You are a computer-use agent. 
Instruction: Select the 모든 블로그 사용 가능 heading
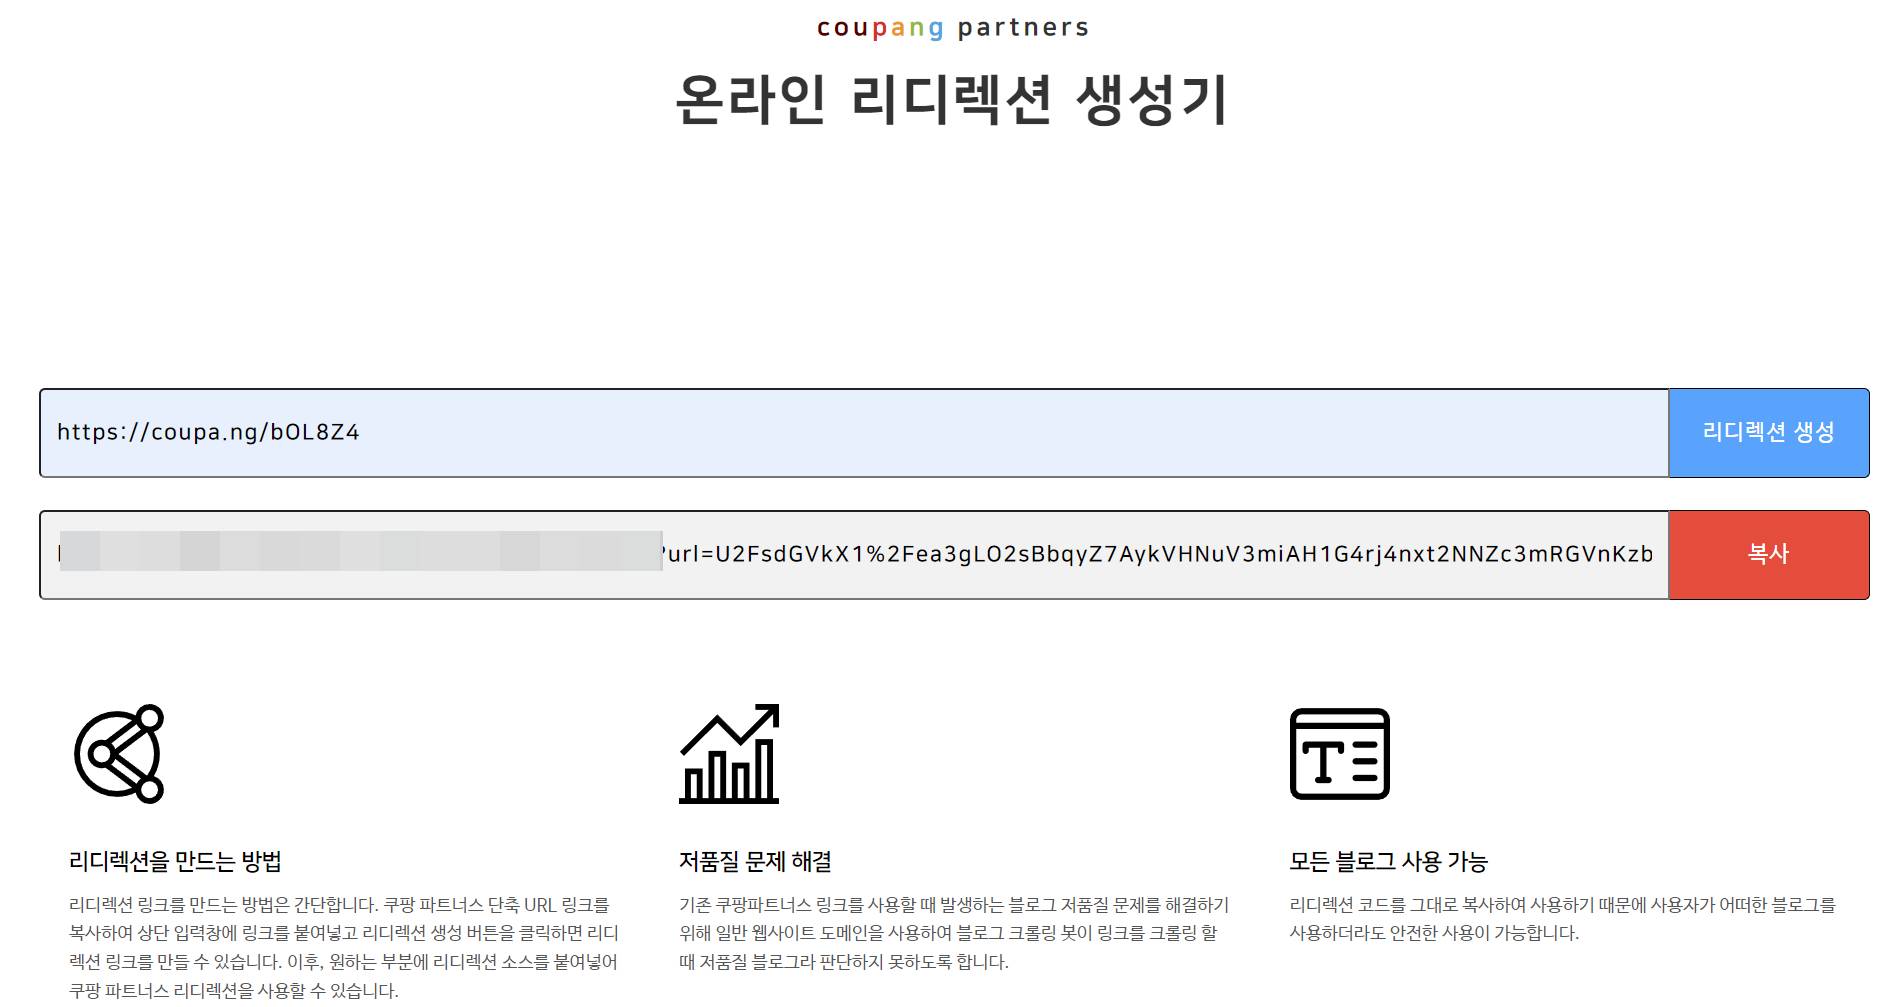pyautogui.click(x=1388, y=861)
